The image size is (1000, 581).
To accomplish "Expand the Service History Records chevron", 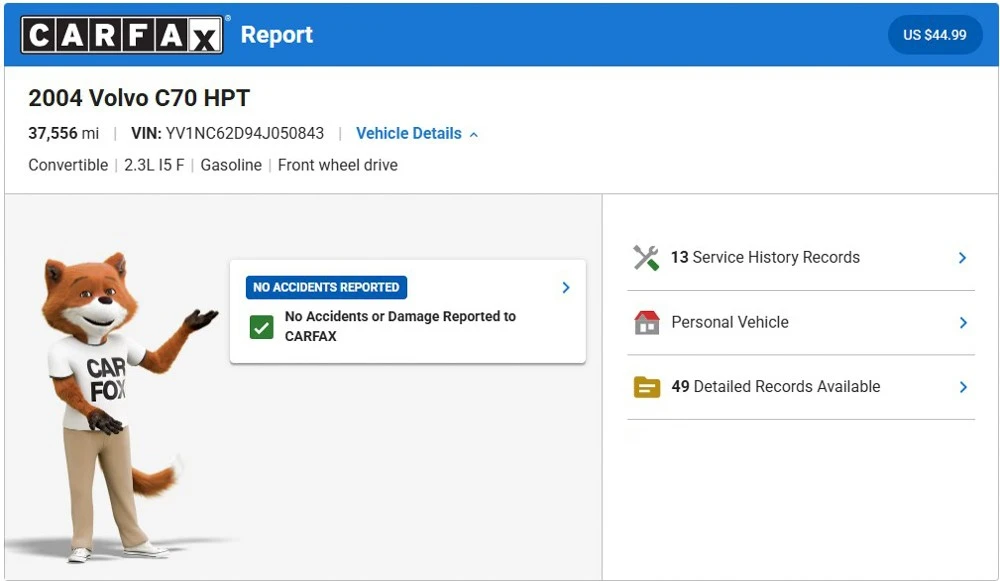I will point(962,258).
